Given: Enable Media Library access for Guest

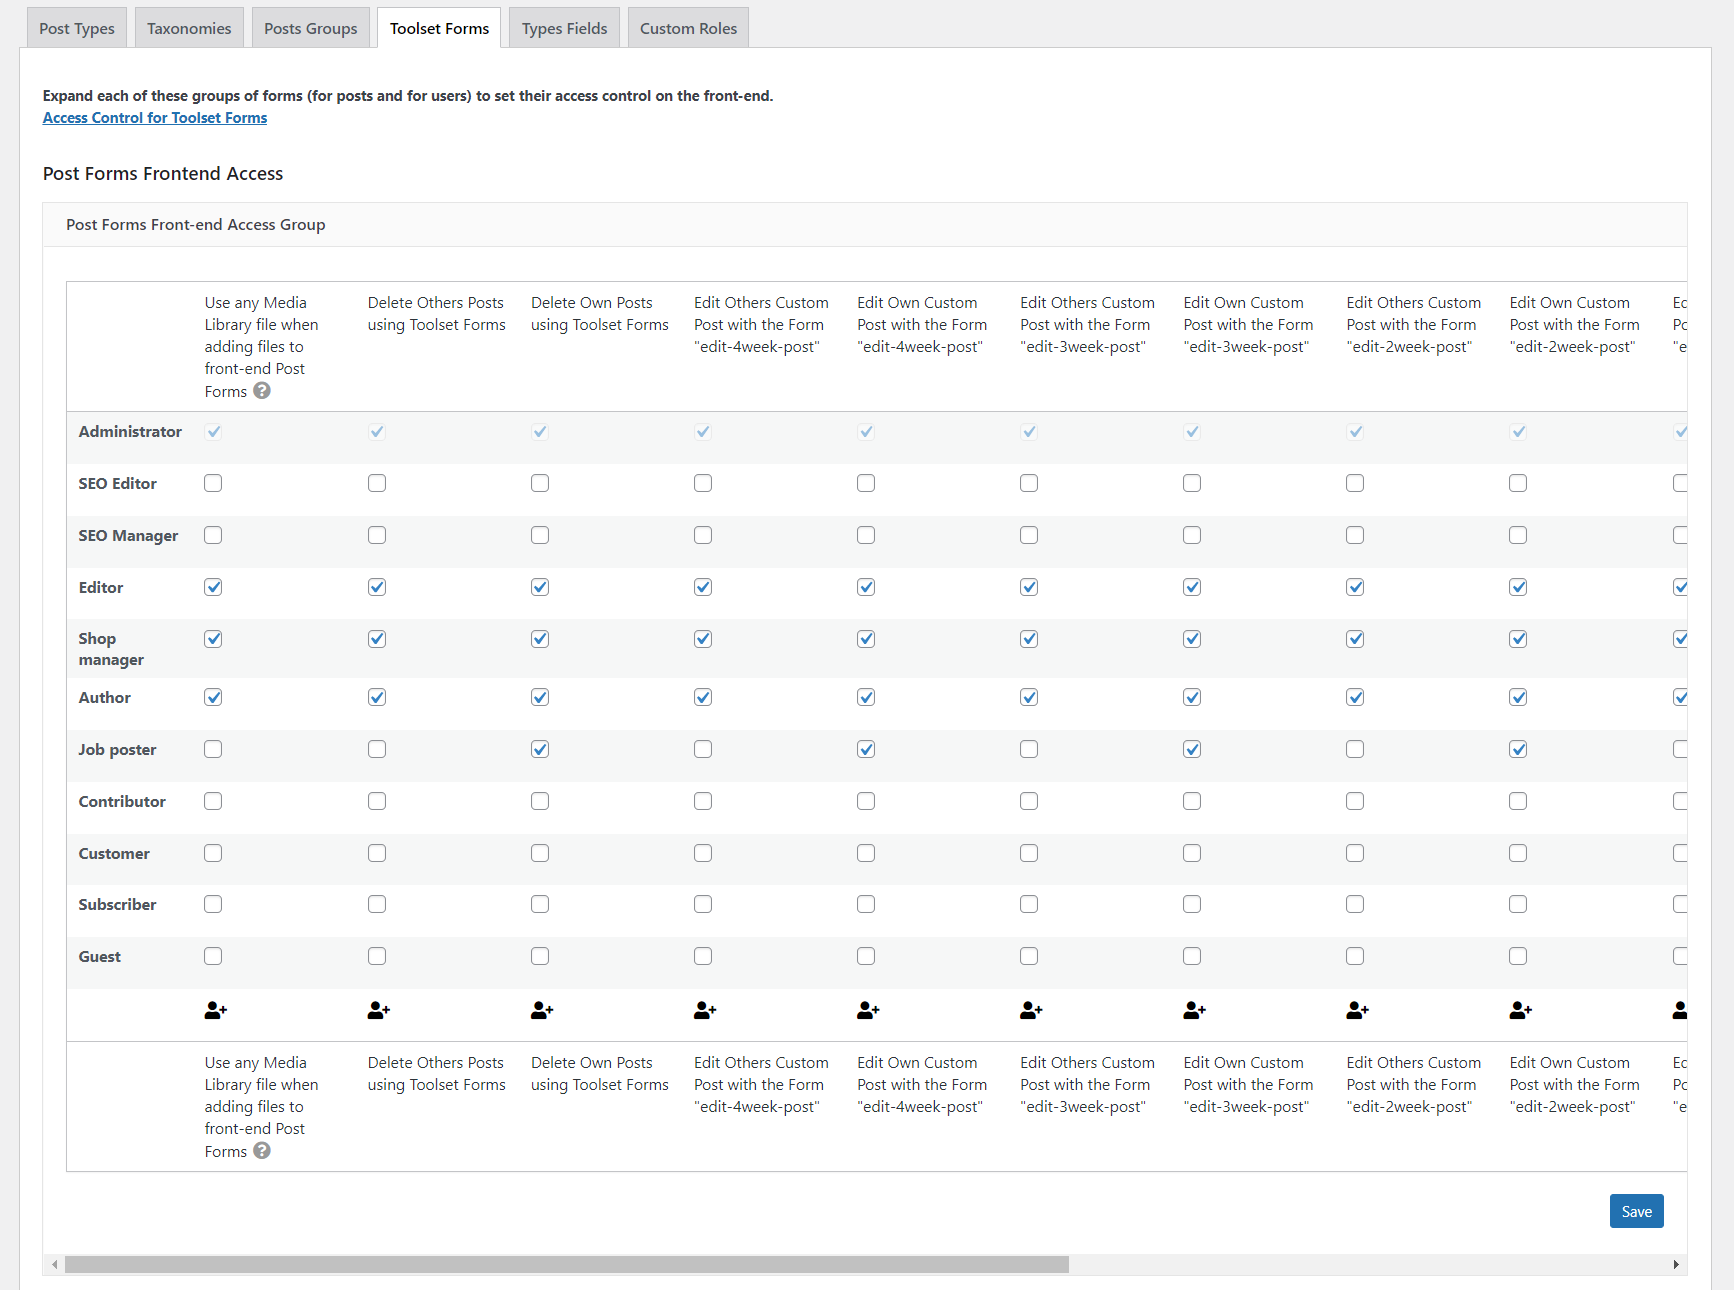Looking at the screenshot, I should (213, 956).
